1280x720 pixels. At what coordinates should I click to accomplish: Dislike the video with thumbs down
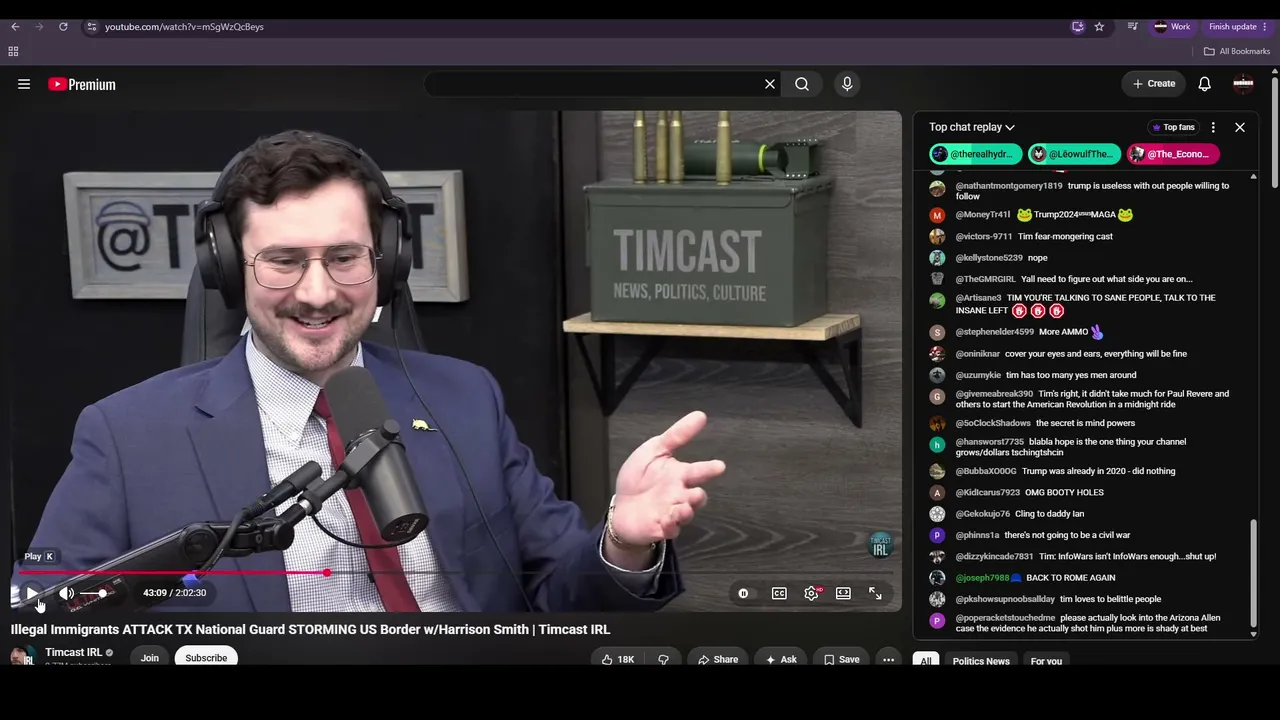tap(663, 659)
